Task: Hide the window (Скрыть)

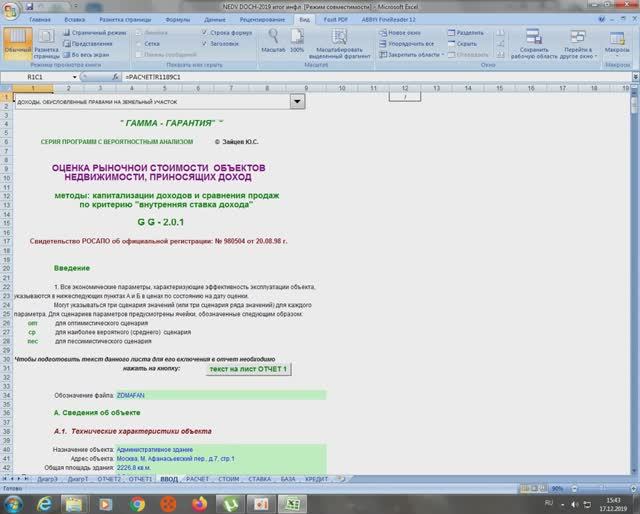Action: tap(462, 43)
